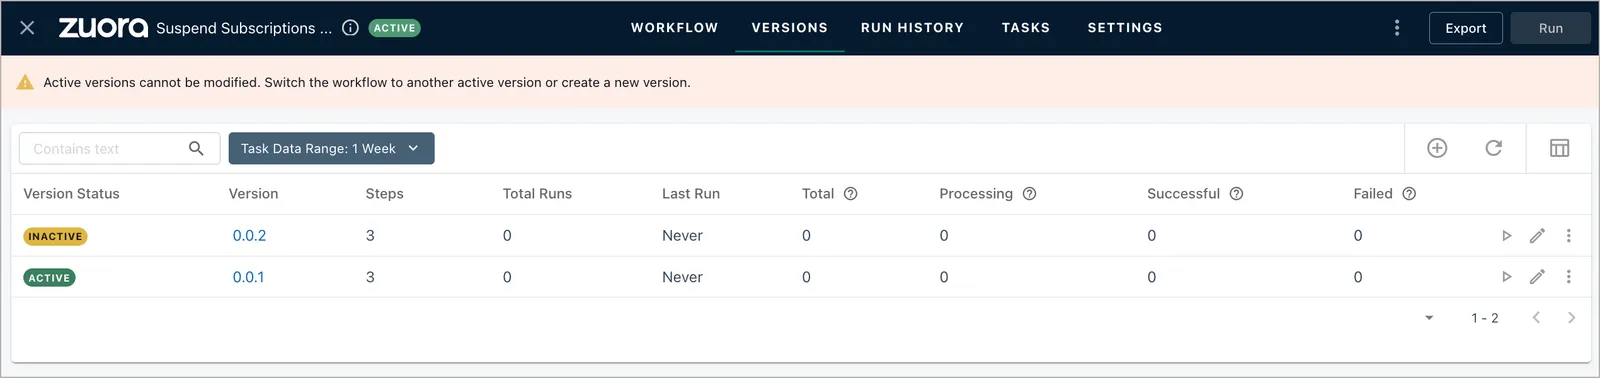Click the Zuora logo
Viewport: 1600px width, 378px height.
(x=103, y=28)
